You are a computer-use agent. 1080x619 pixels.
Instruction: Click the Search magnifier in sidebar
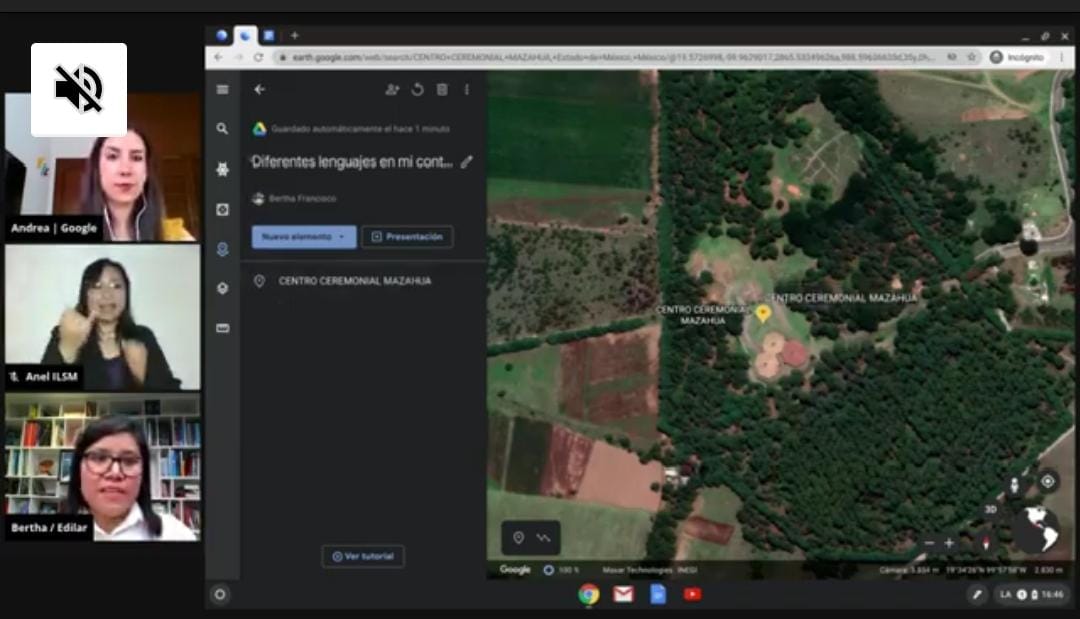222,129
